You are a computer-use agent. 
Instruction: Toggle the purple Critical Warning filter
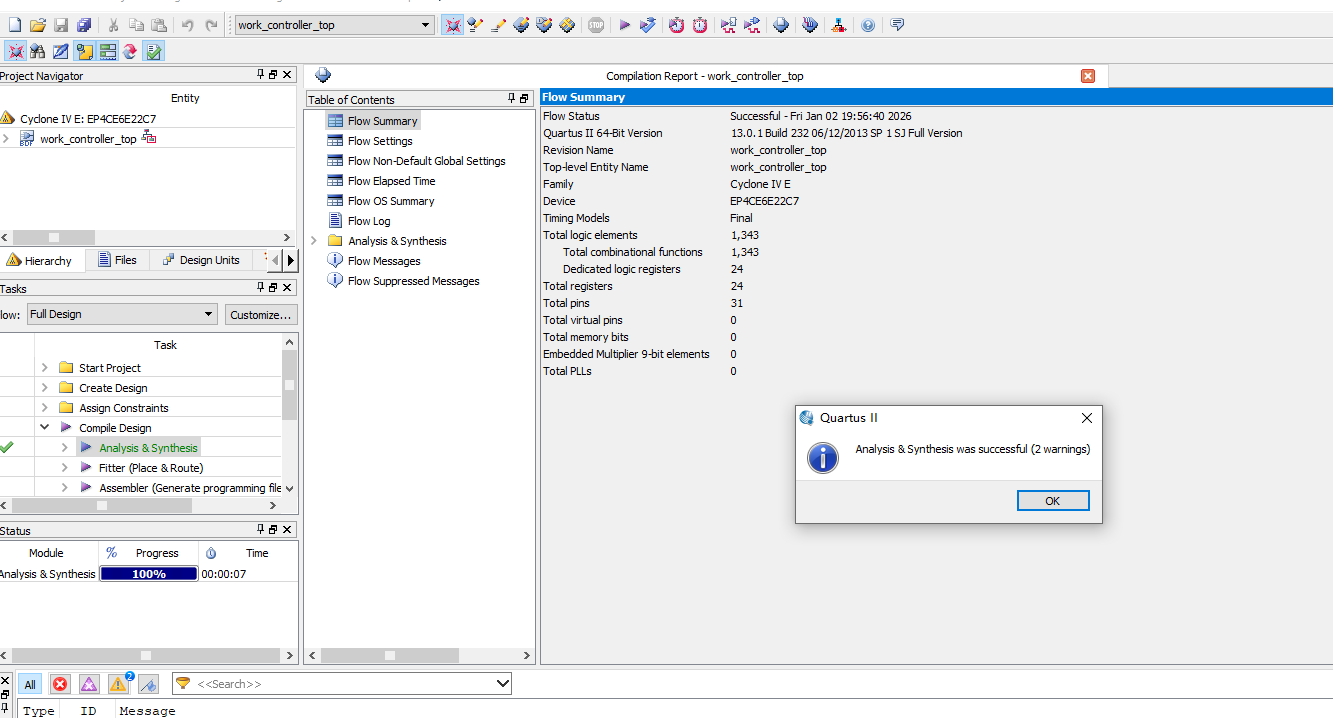89,685
